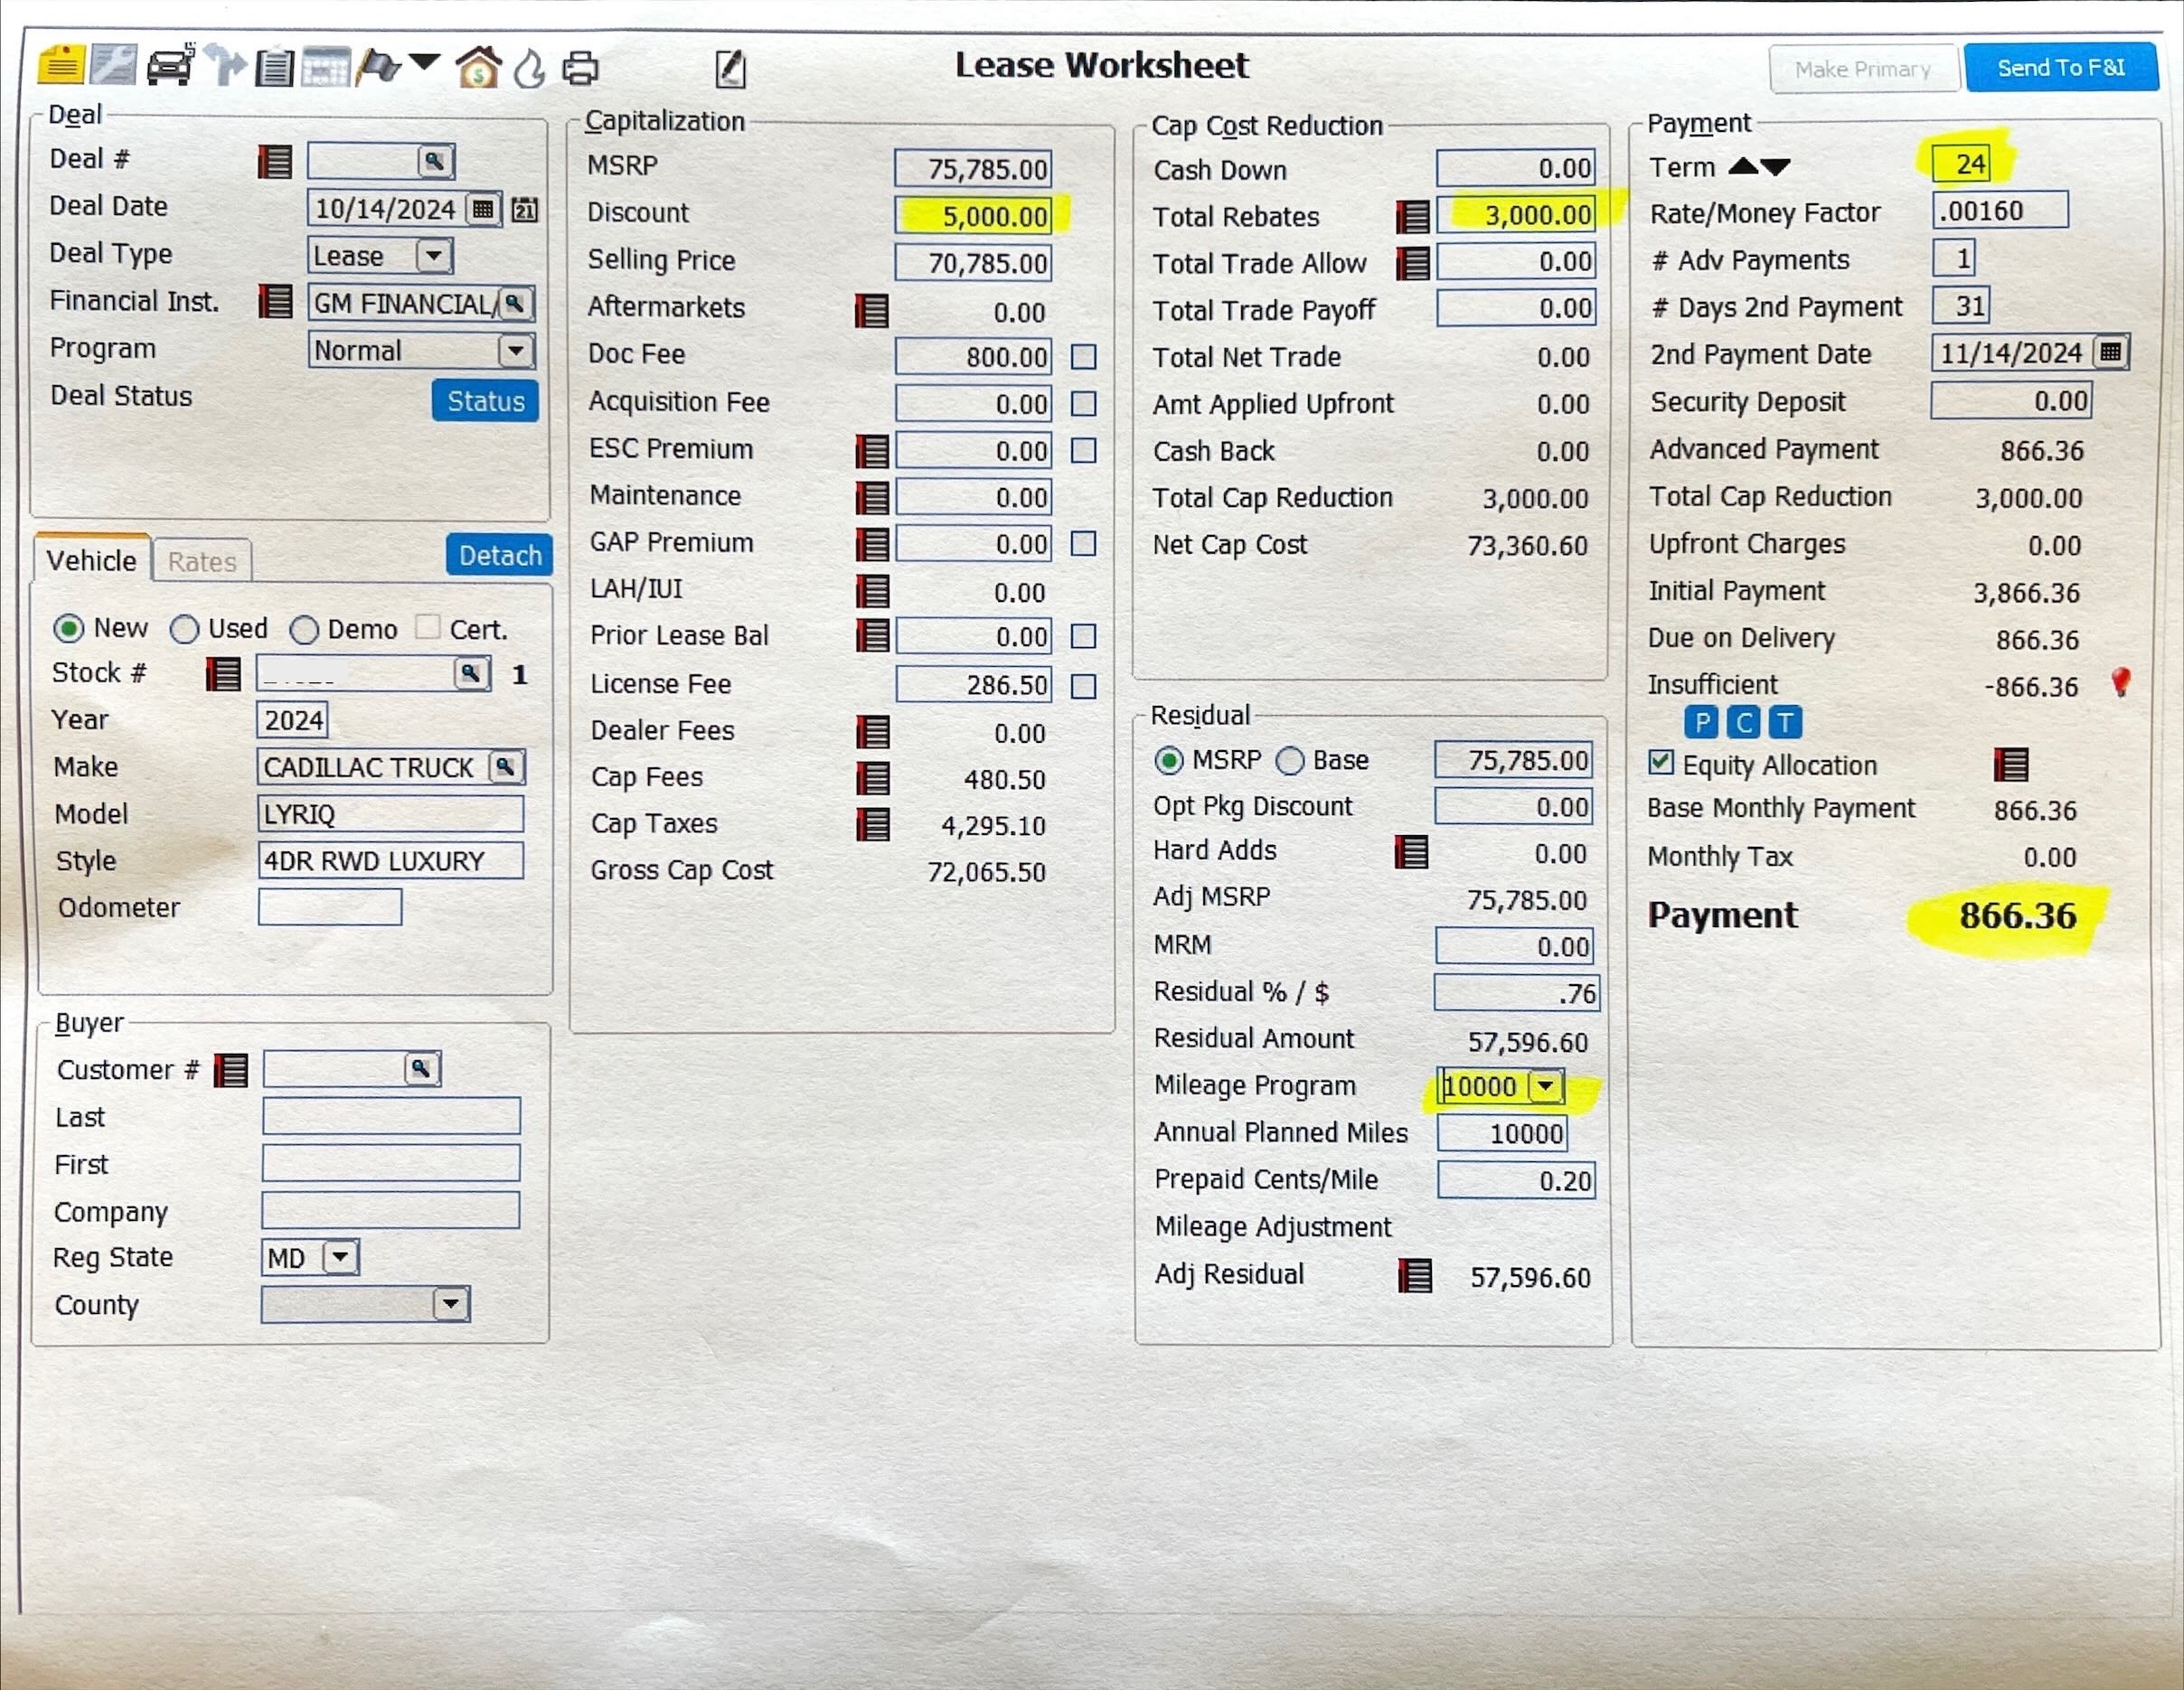This screenshot has width=2184, height=1690.
Task: Open the vehicle car icon in toolbar
Action: coord(171,66)
